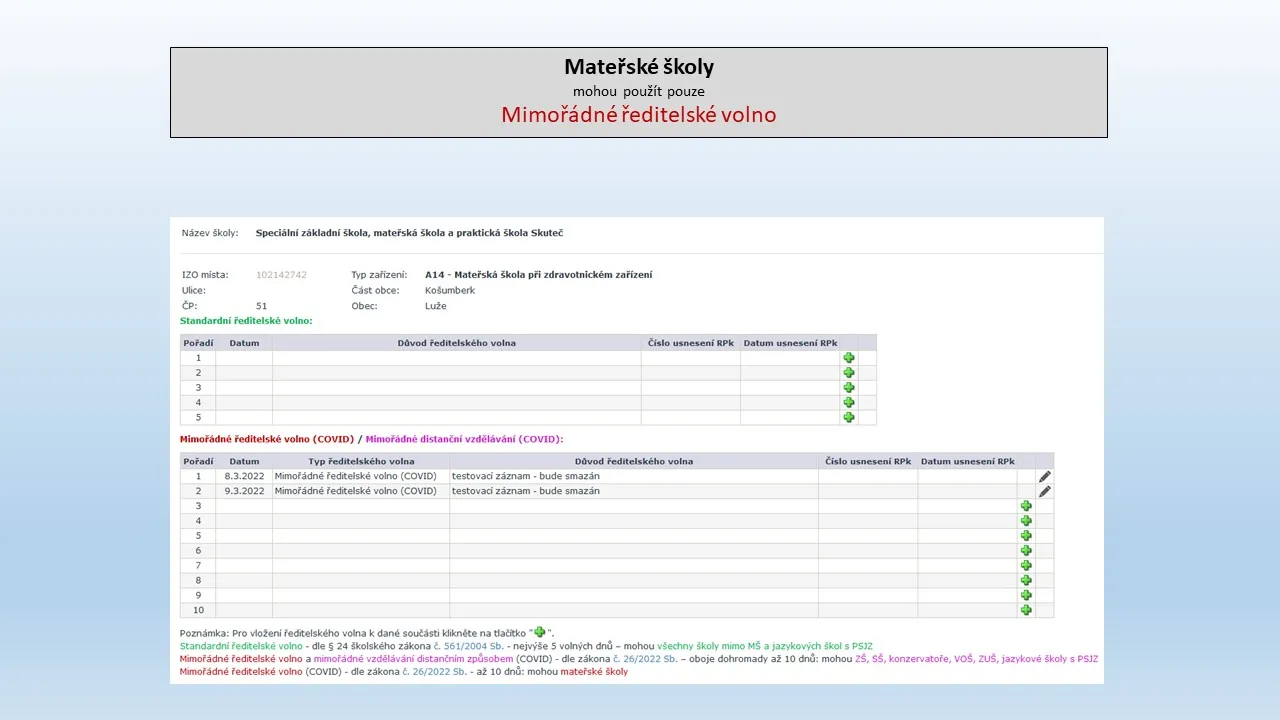Click the green plus icon in the Poznámka note

tap(540, 632)
